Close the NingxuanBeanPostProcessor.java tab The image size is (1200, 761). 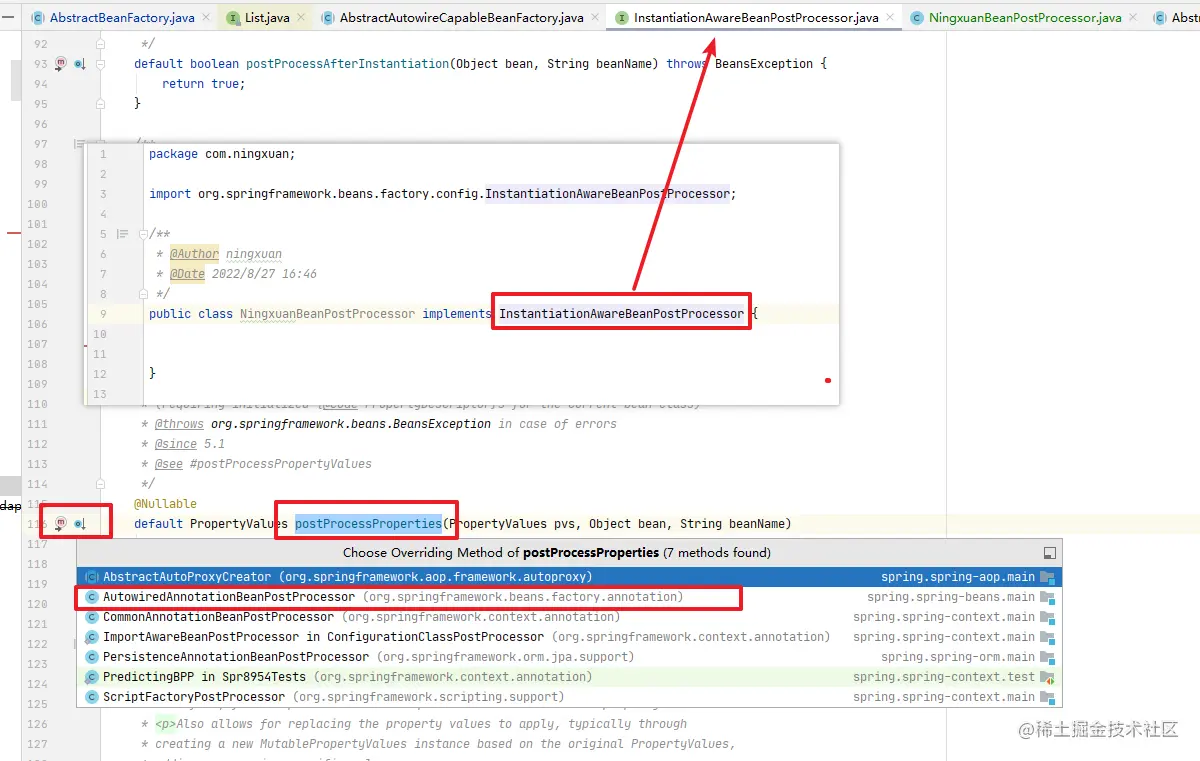click(x=1135, y=18)
